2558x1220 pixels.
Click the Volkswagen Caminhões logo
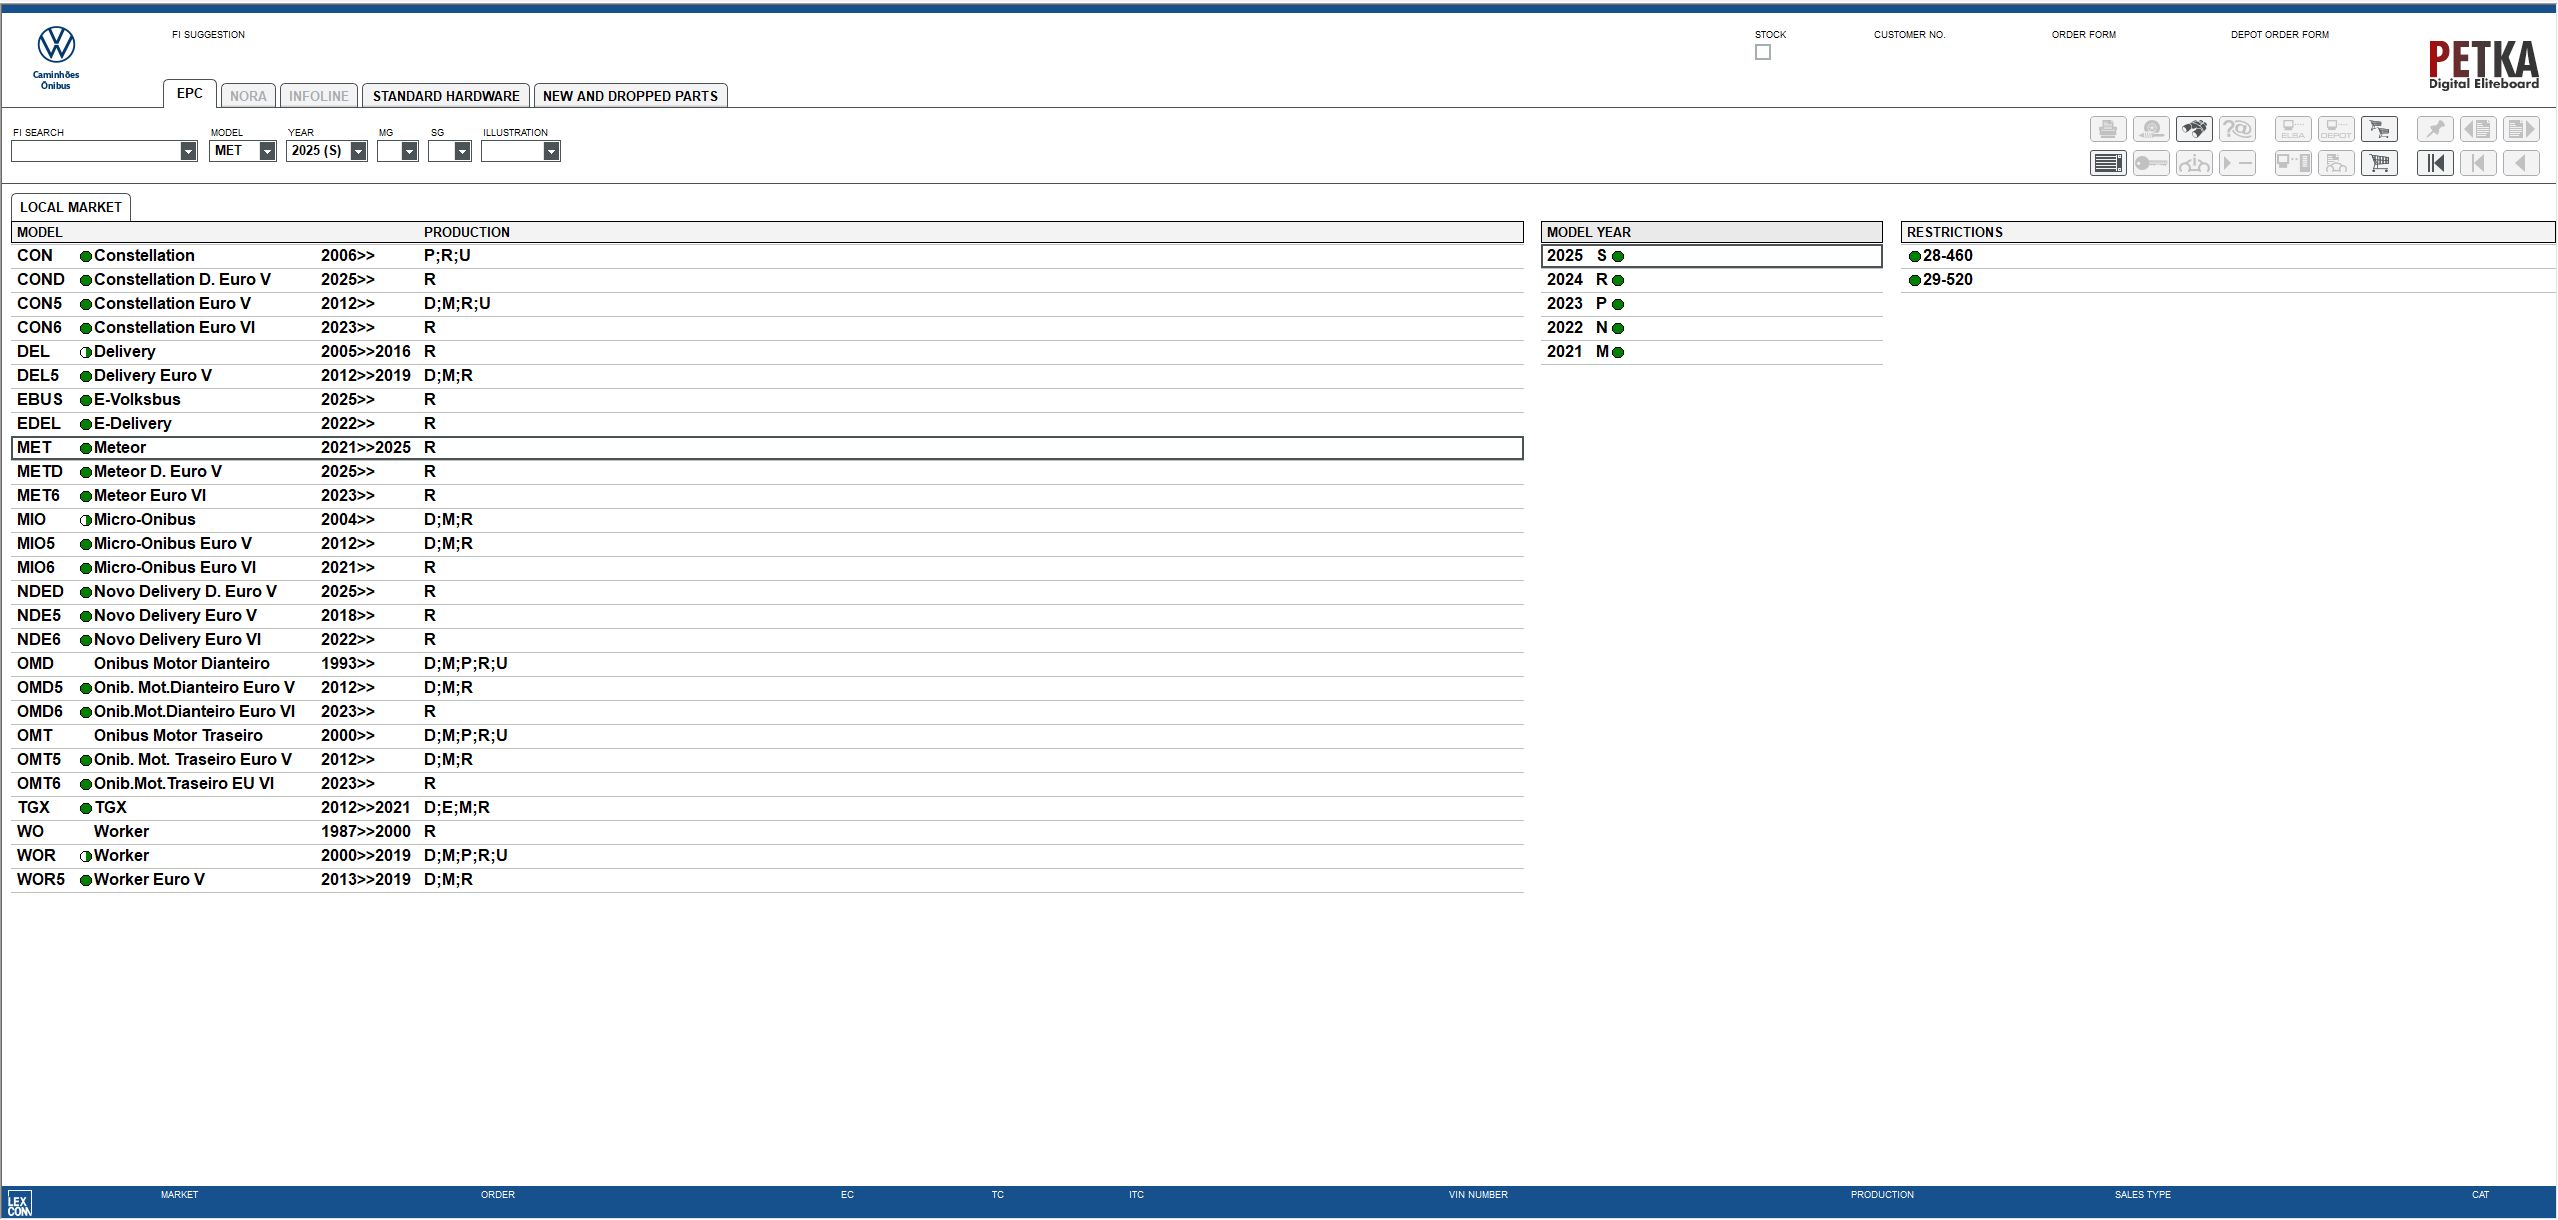point(56,58)
